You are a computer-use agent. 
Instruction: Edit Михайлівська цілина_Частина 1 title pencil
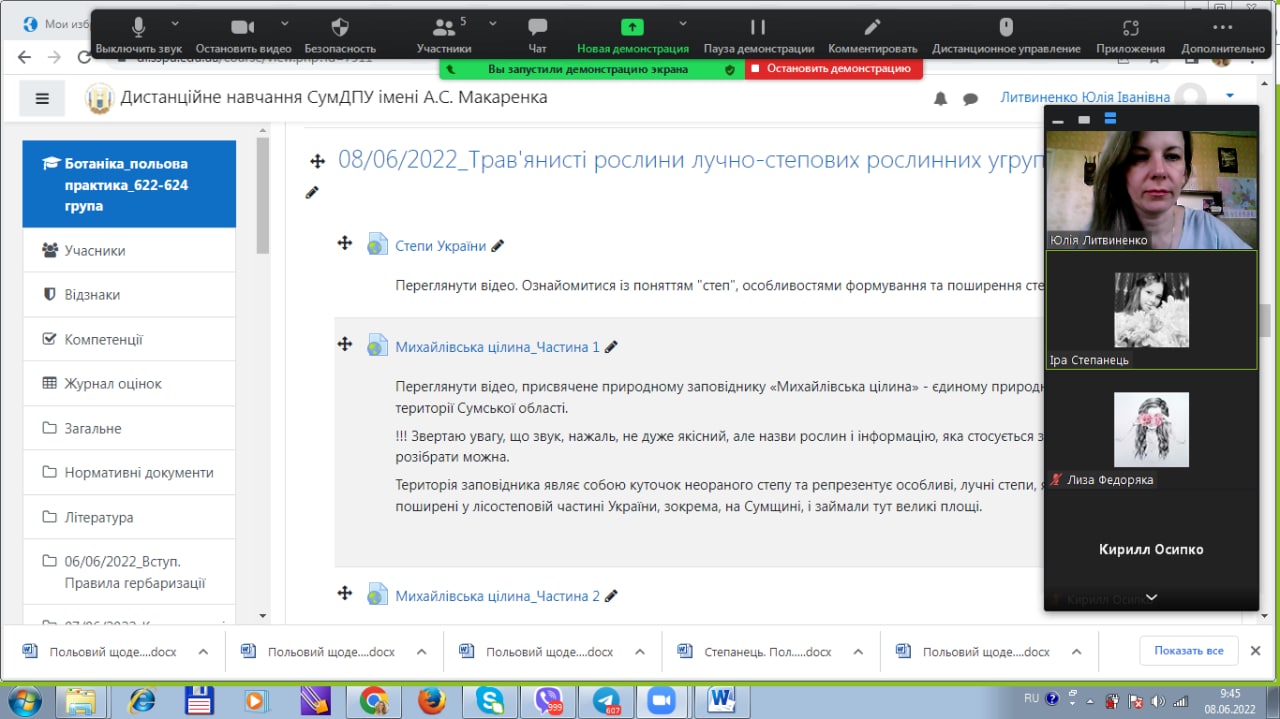pyautogui.click(x=611, y=347)
